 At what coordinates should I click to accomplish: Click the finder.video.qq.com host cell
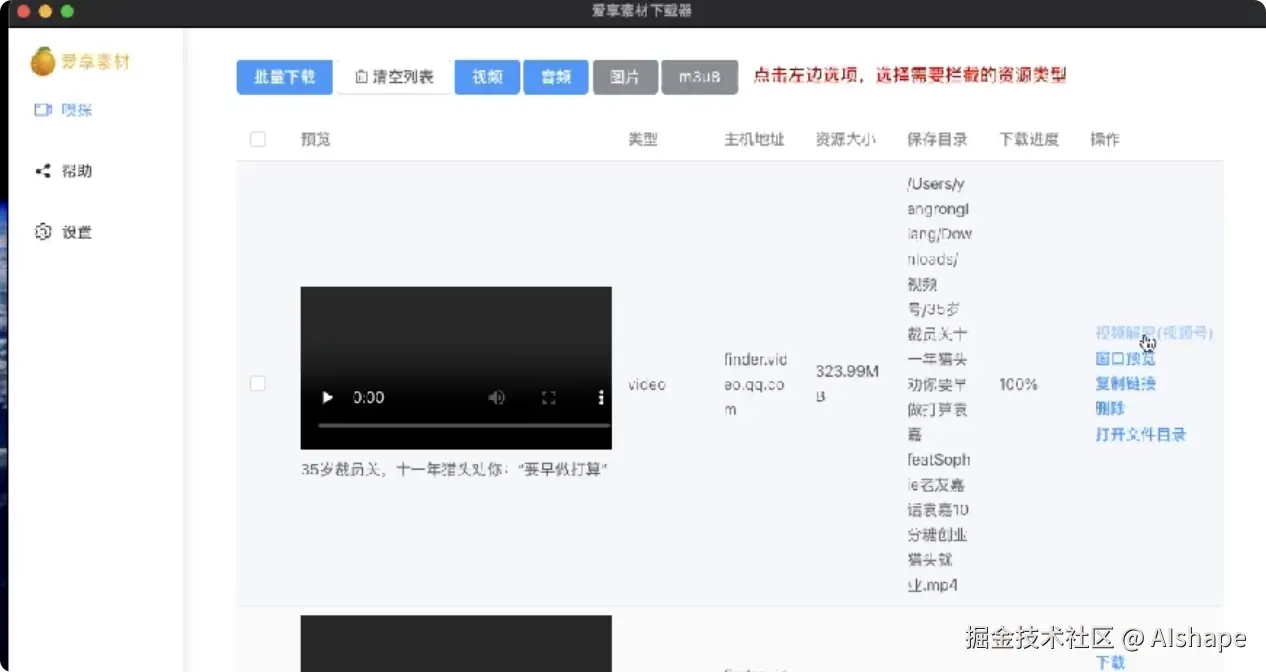pos(756,384)
